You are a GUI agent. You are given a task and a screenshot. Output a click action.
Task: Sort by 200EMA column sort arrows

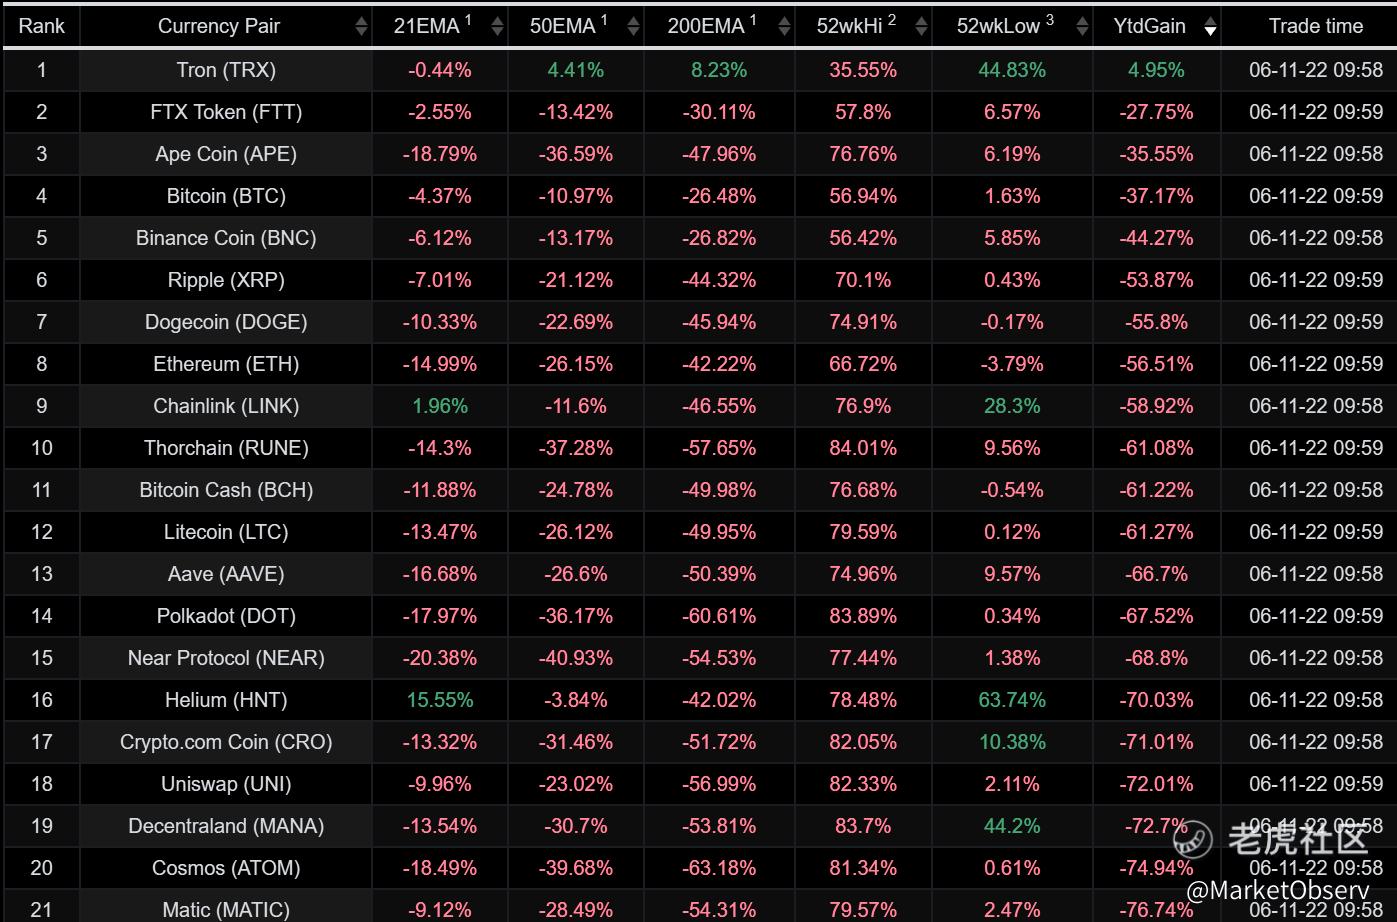click(783, 27)
